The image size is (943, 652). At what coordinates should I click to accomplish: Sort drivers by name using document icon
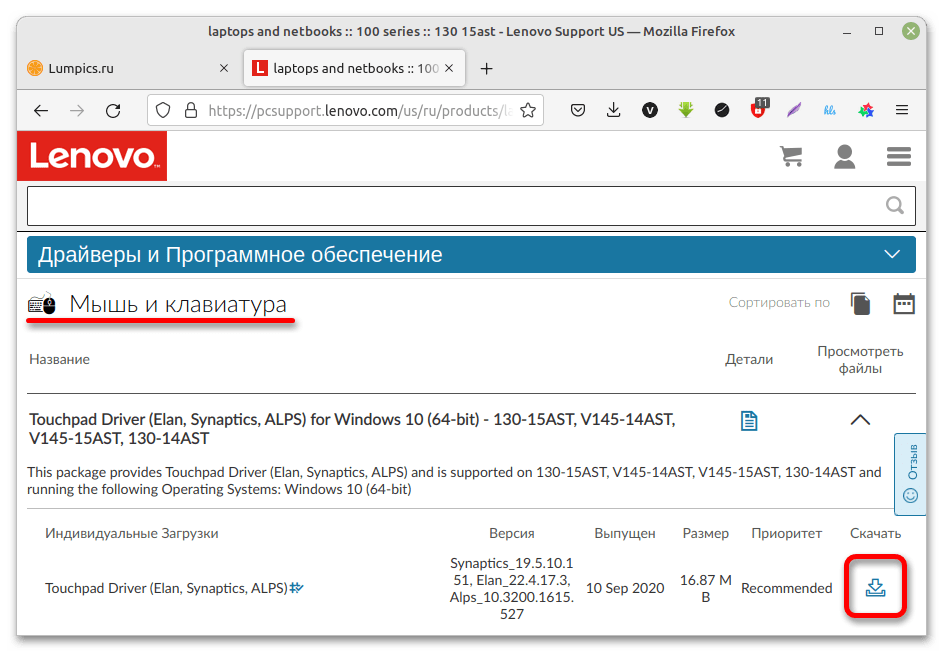tap(860, 303)
